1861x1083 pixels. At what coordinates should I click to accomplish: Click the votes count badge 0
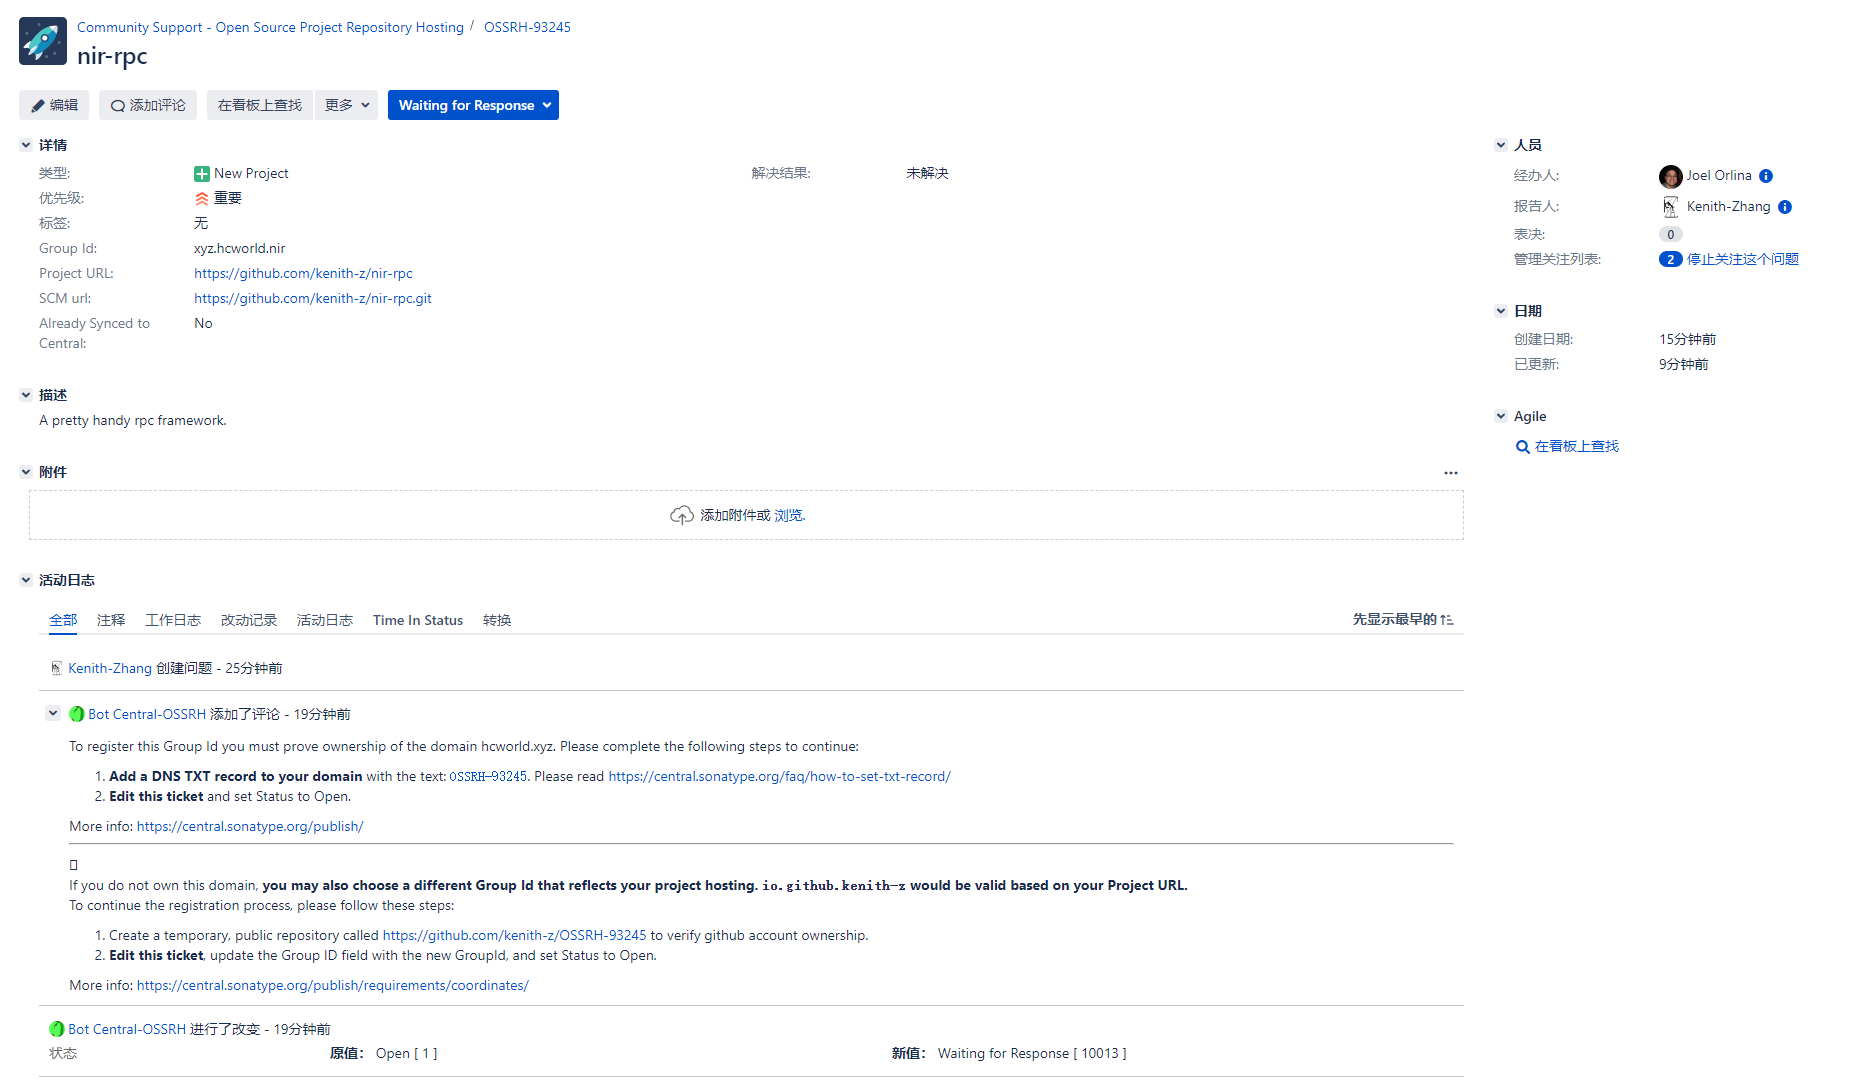[x=1670, y=234]
